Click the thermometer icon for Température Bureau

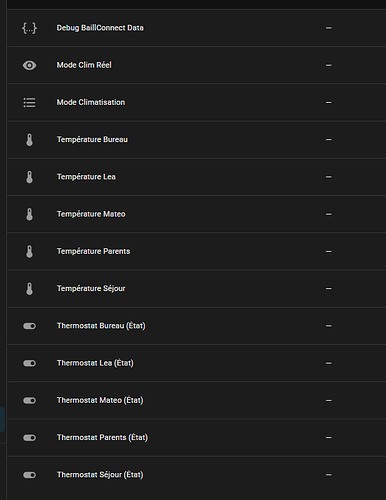tap(30, 140)
